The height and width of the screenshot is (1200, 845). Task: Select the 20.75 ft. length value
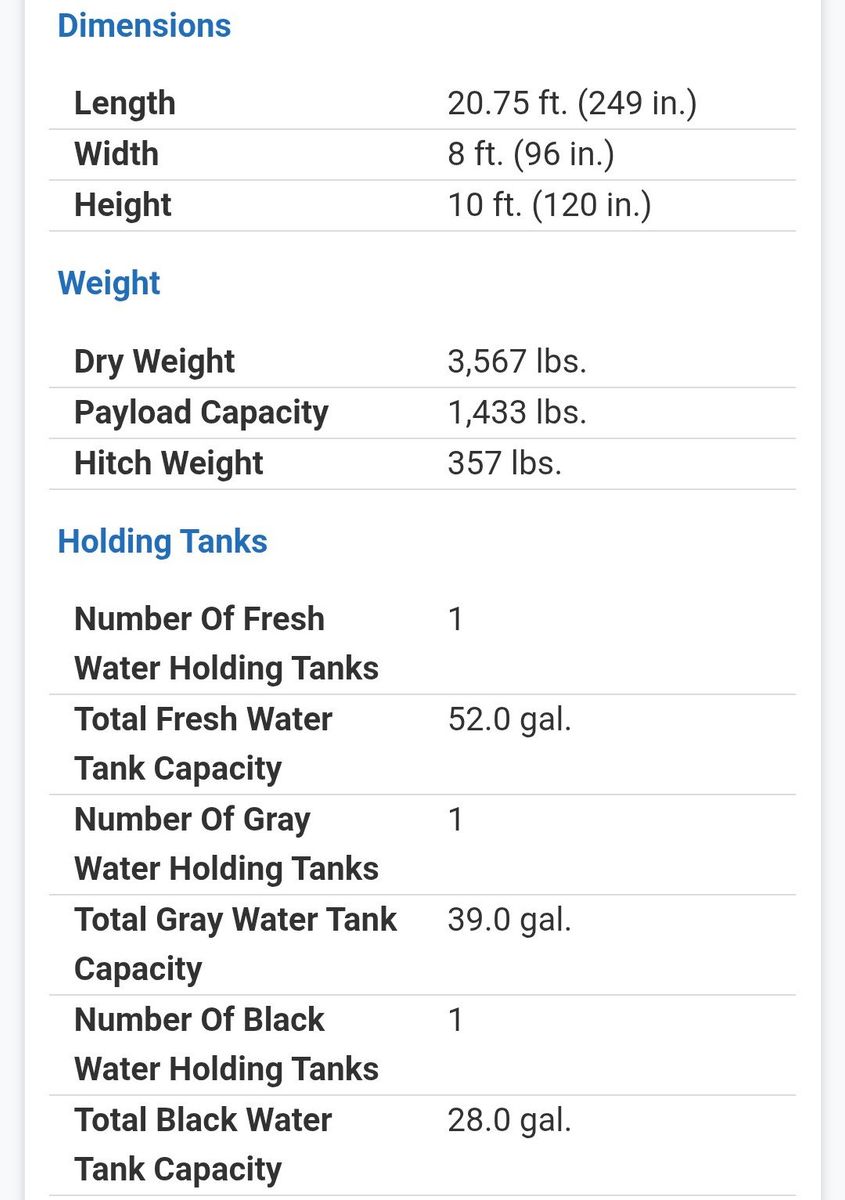(x=572, y=103)
